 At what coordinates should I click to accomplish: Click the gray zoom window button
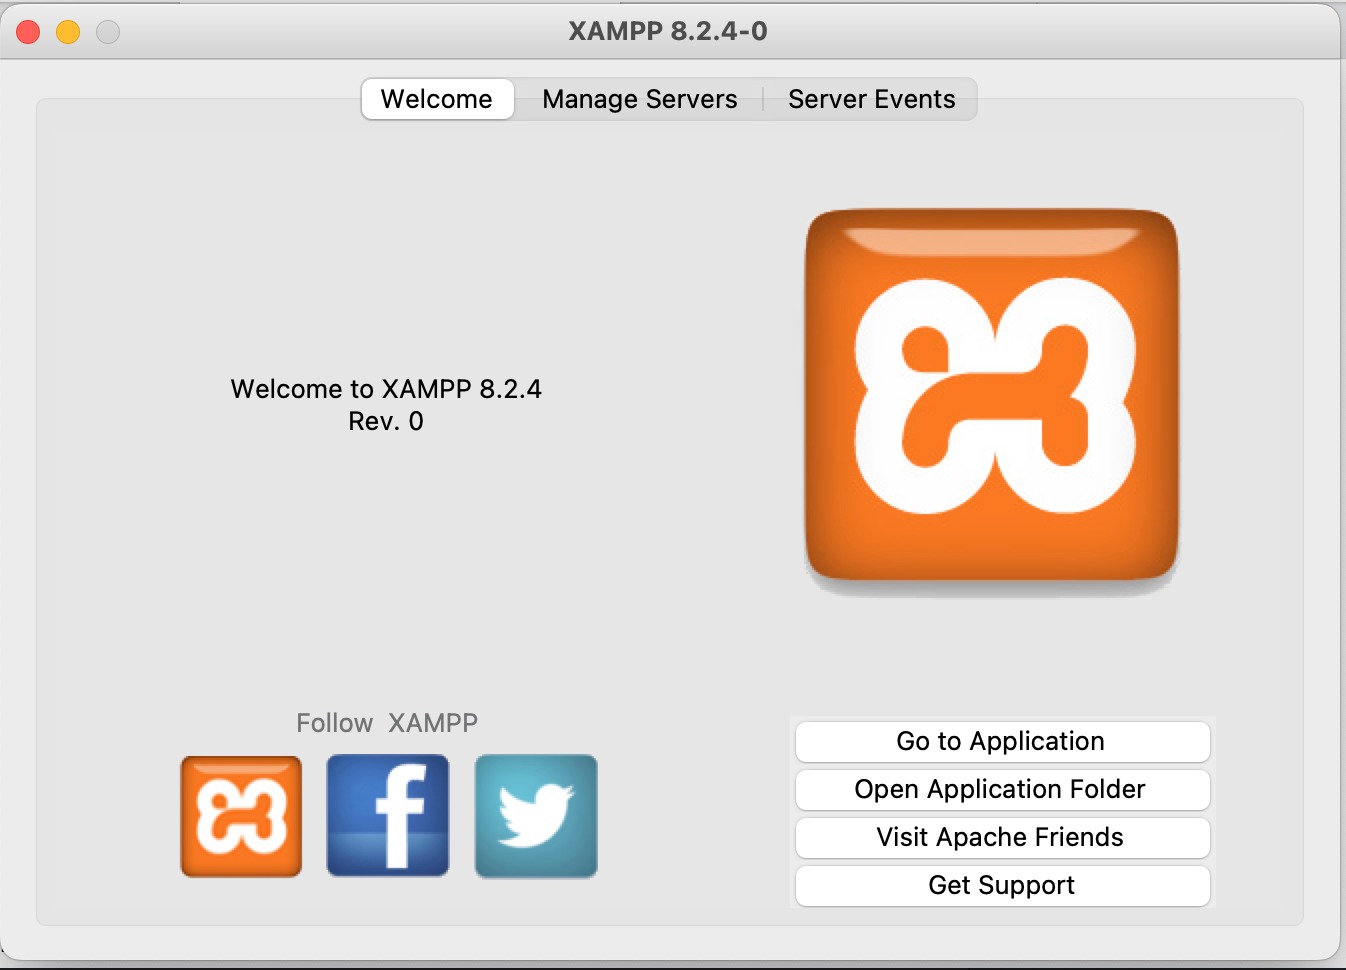pyautogui.click(x=107, y=31)
